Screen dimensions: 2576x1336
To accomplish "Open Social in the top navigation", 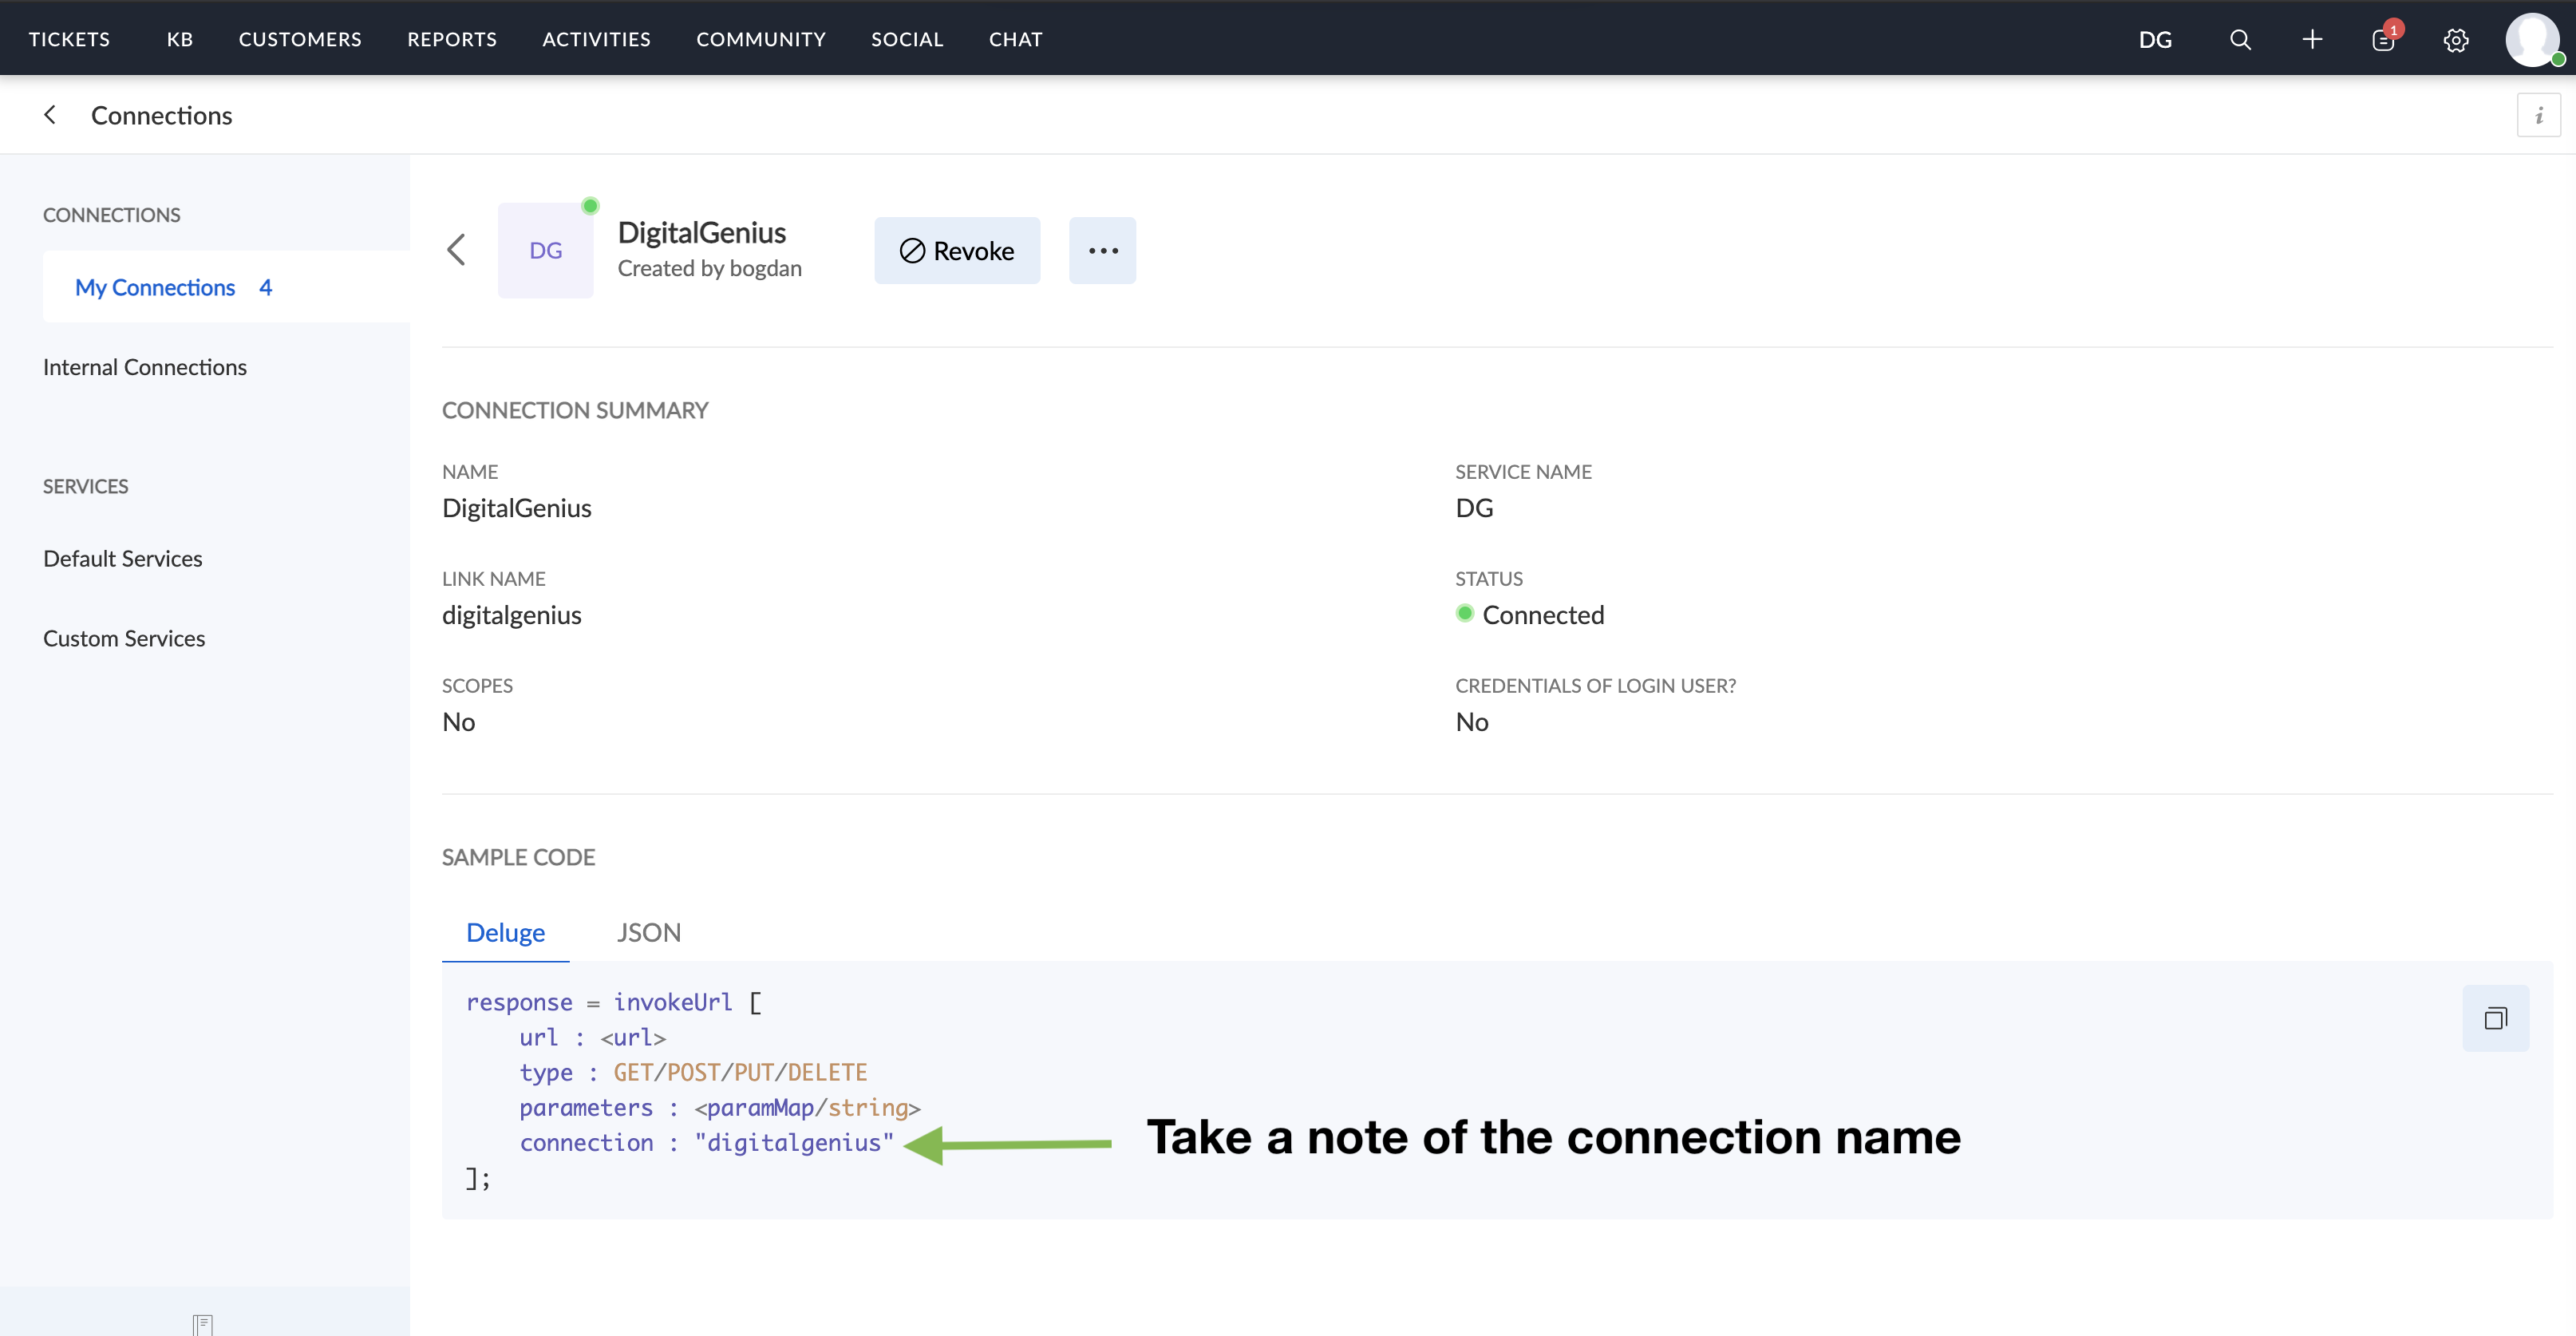I will point(907,39).
